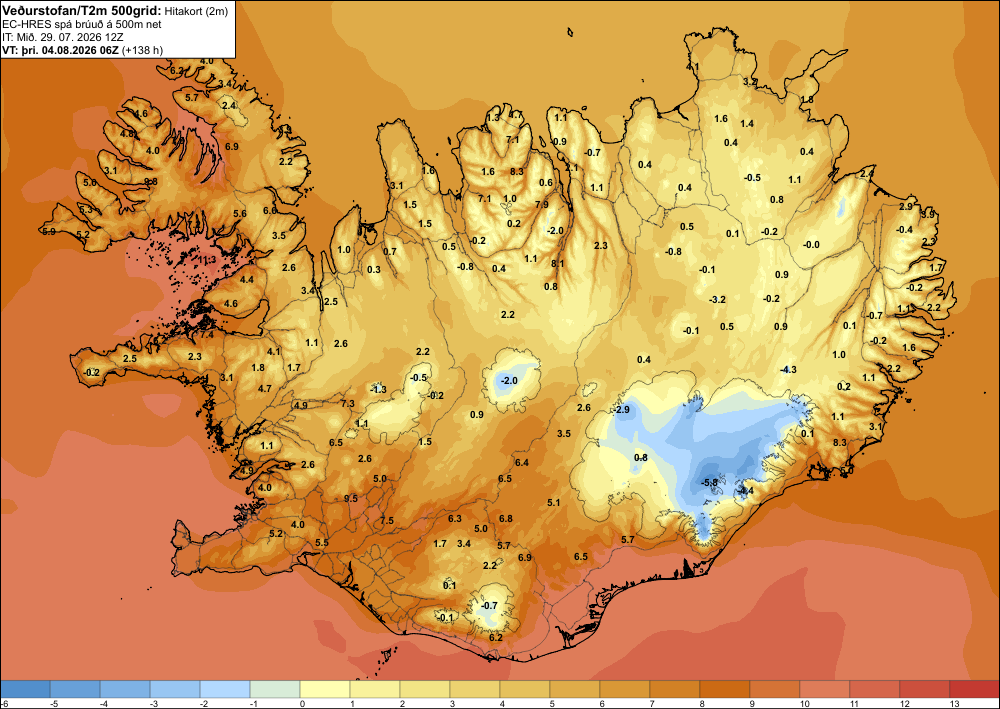
Task: Pick the light blue legend swatch between -2 and -1
Action: pyautogui.click(x=224, y=689)
